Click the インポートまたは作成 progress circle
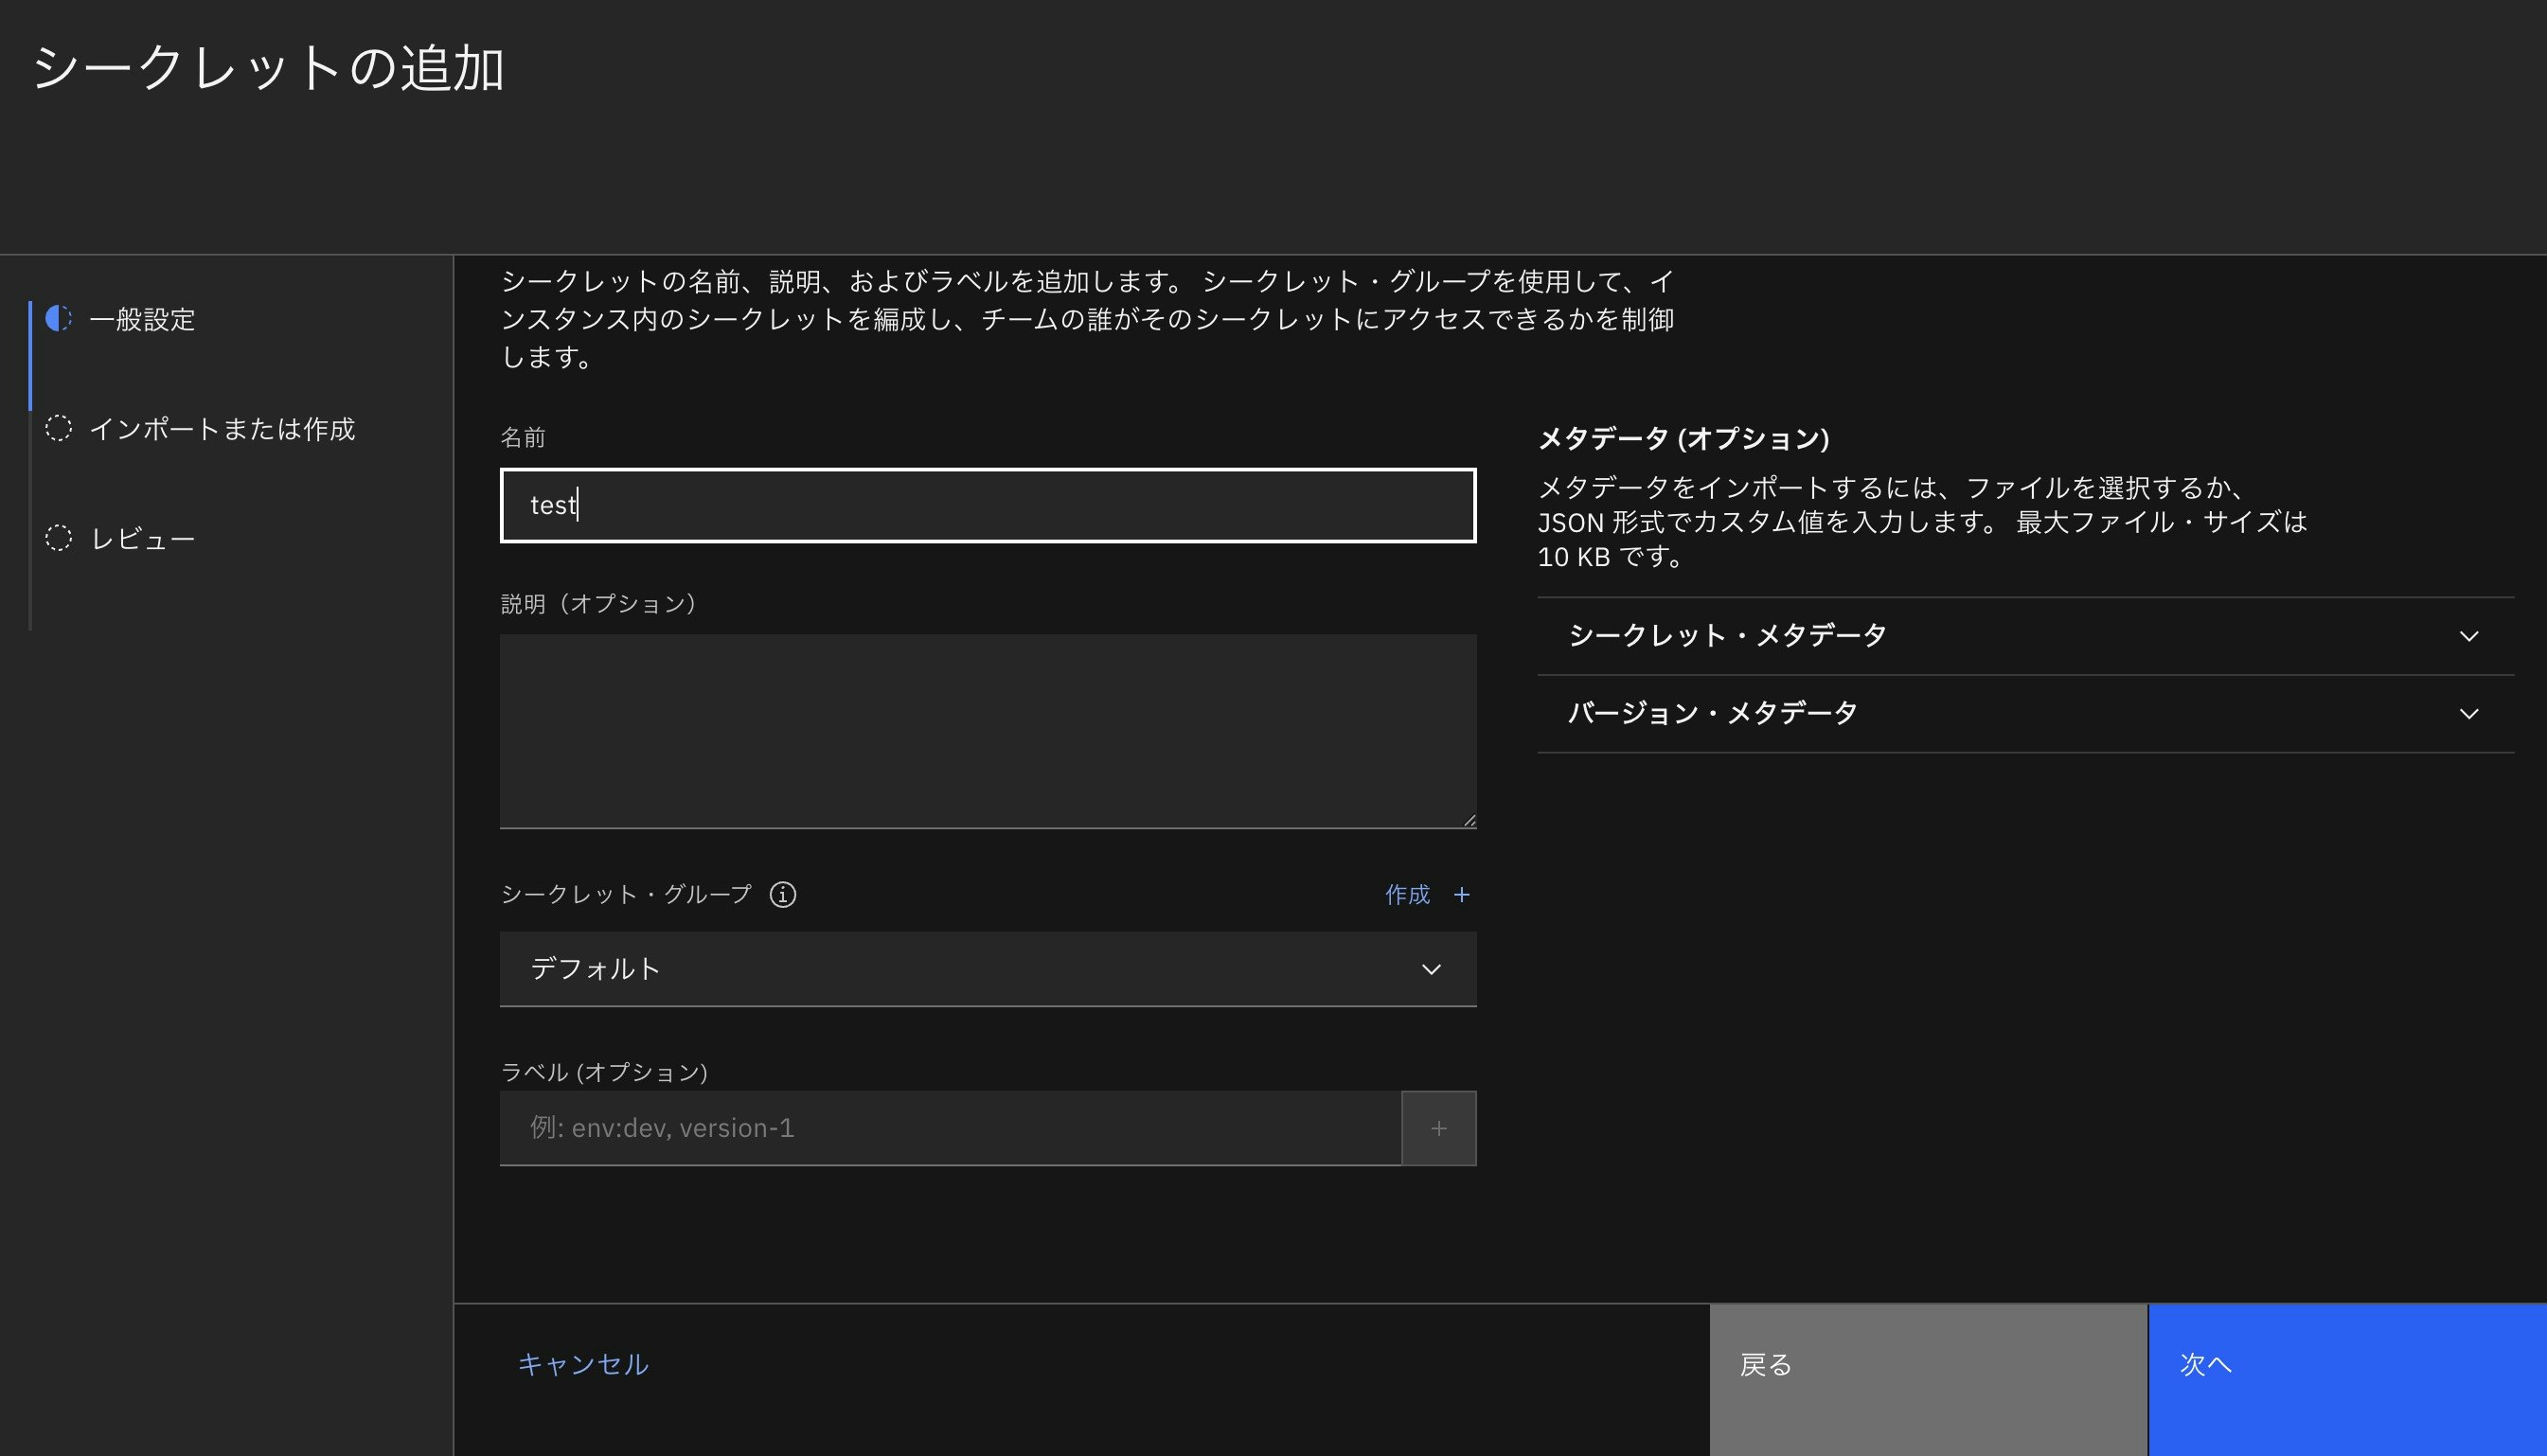The width and height of the screenshot is (2547, 1456). pyautogui.click(x=59, y=430)
